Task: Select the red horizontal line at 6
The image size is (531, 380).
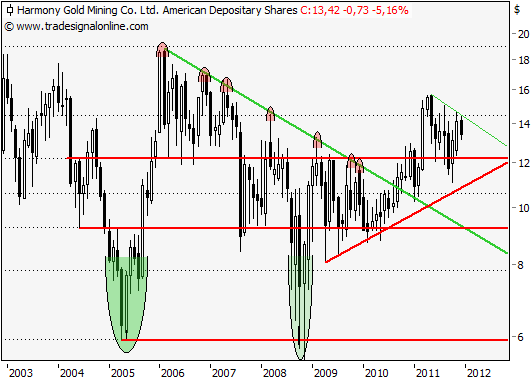Action: tap(315, 340)
